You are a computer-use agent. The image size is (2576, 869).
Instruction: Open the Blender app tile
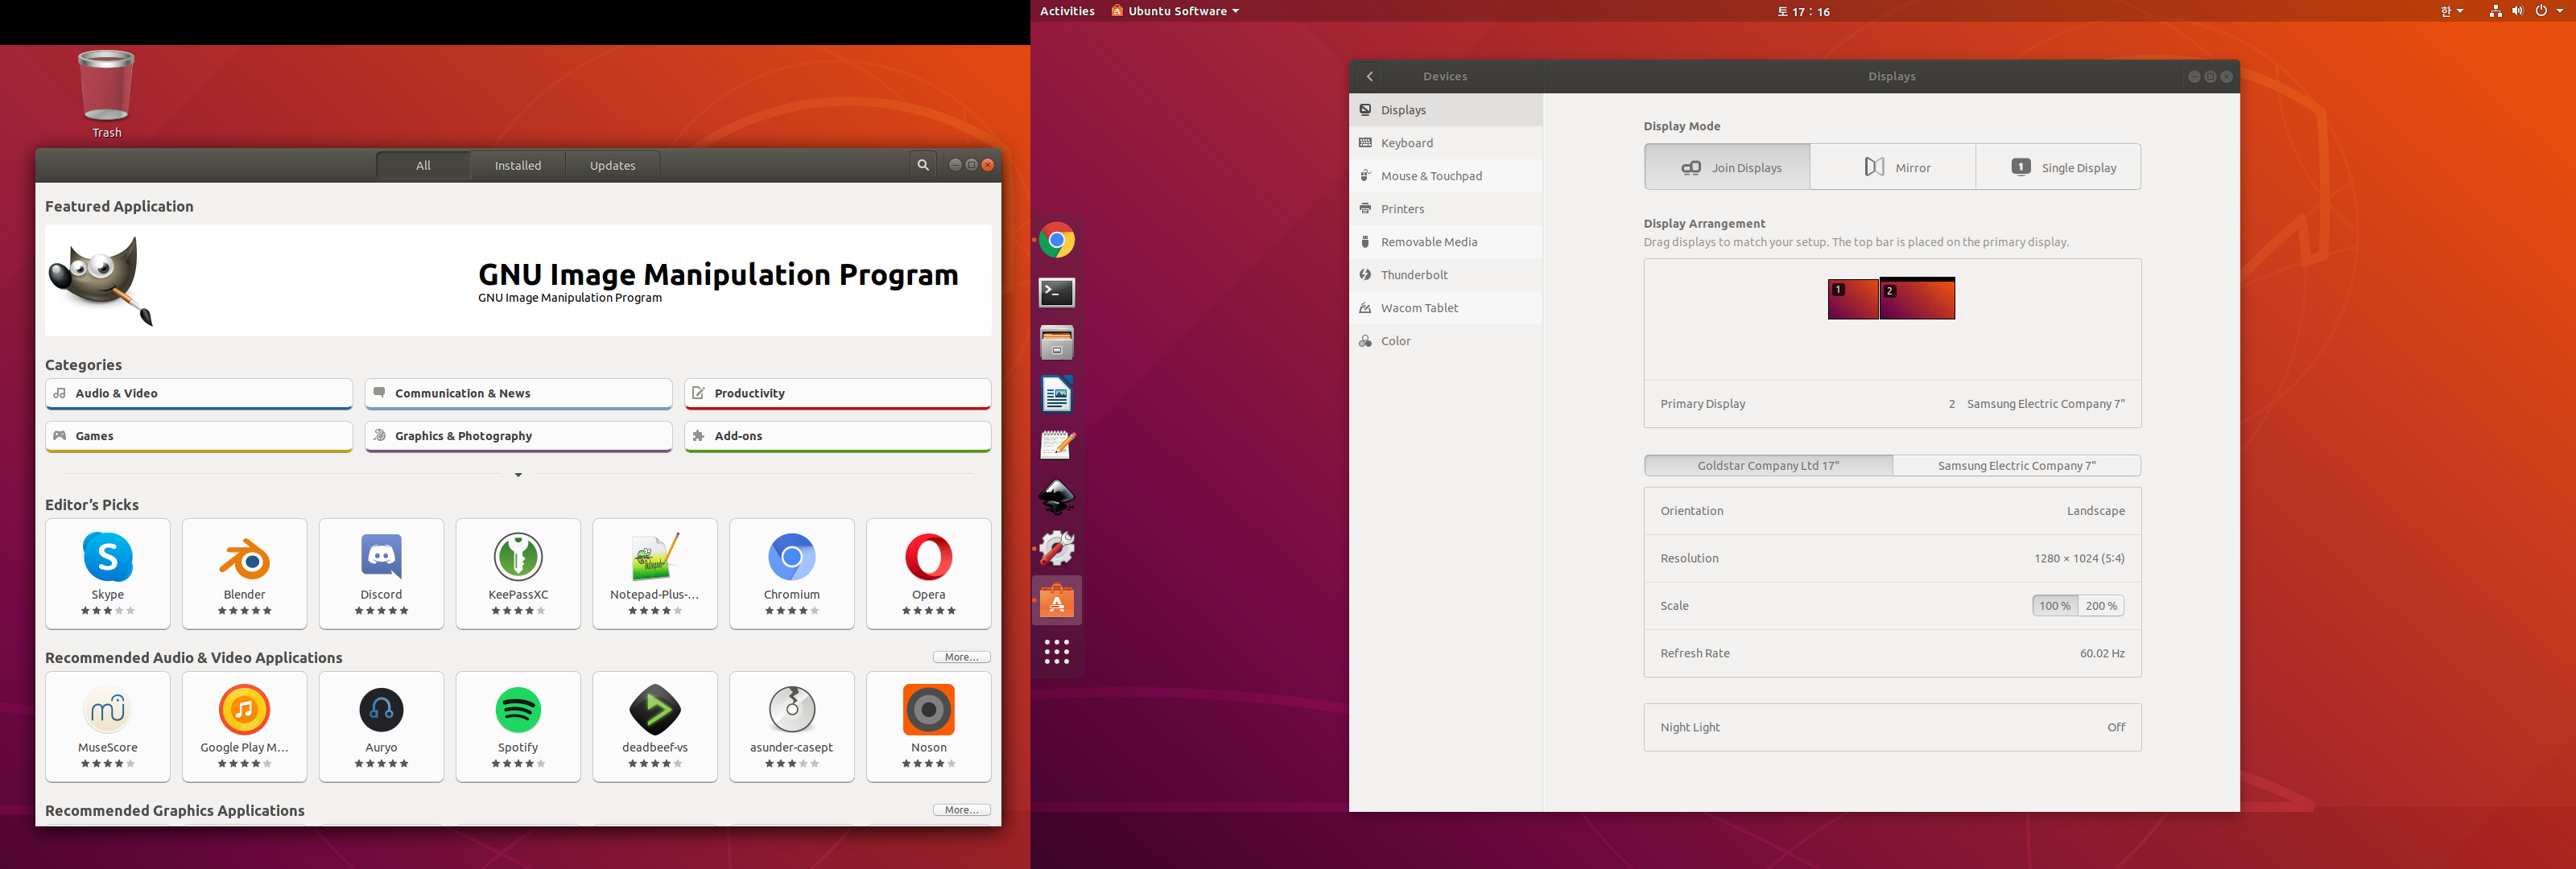click(244, 572)
